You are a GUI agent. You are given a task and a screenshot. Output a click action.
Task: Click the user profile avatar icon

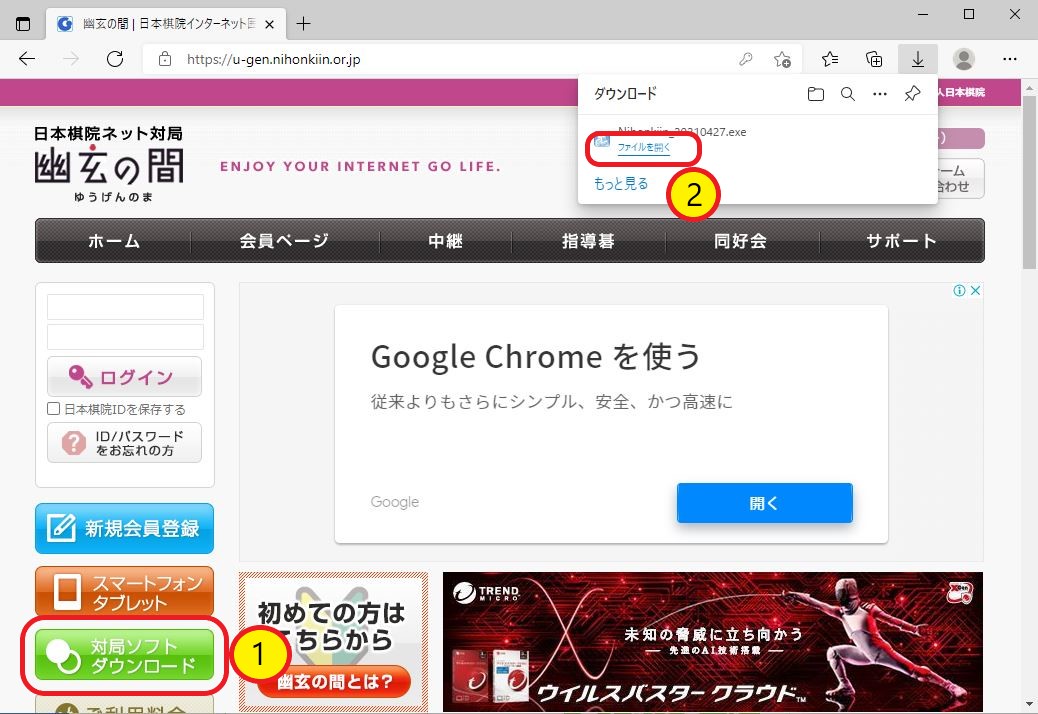963,59
